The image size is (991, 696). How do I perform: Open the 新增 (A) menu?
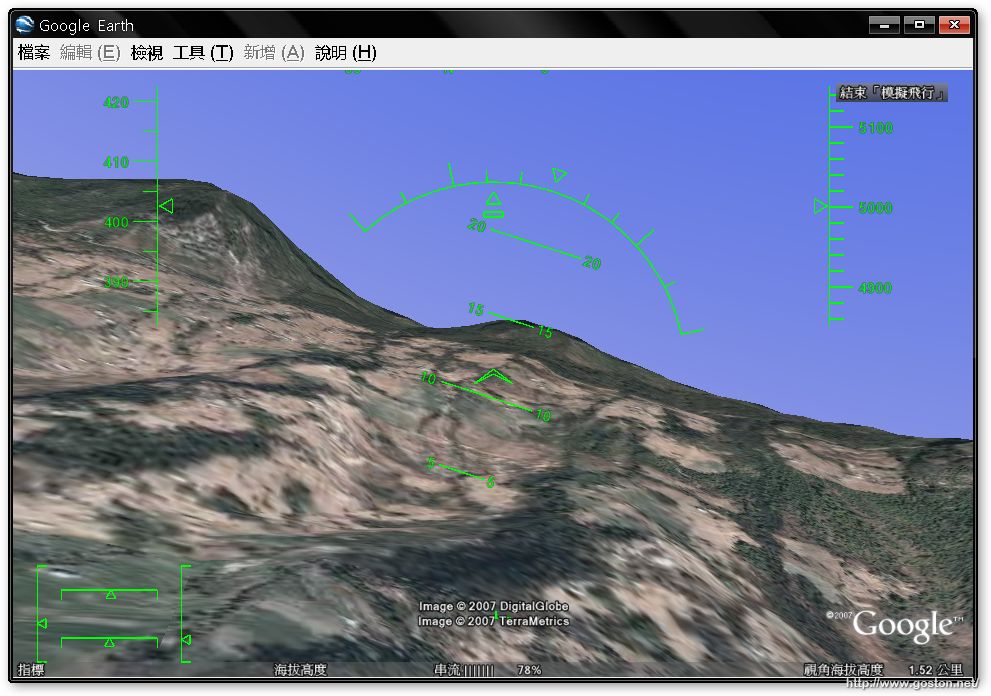[x=274, y=52]
